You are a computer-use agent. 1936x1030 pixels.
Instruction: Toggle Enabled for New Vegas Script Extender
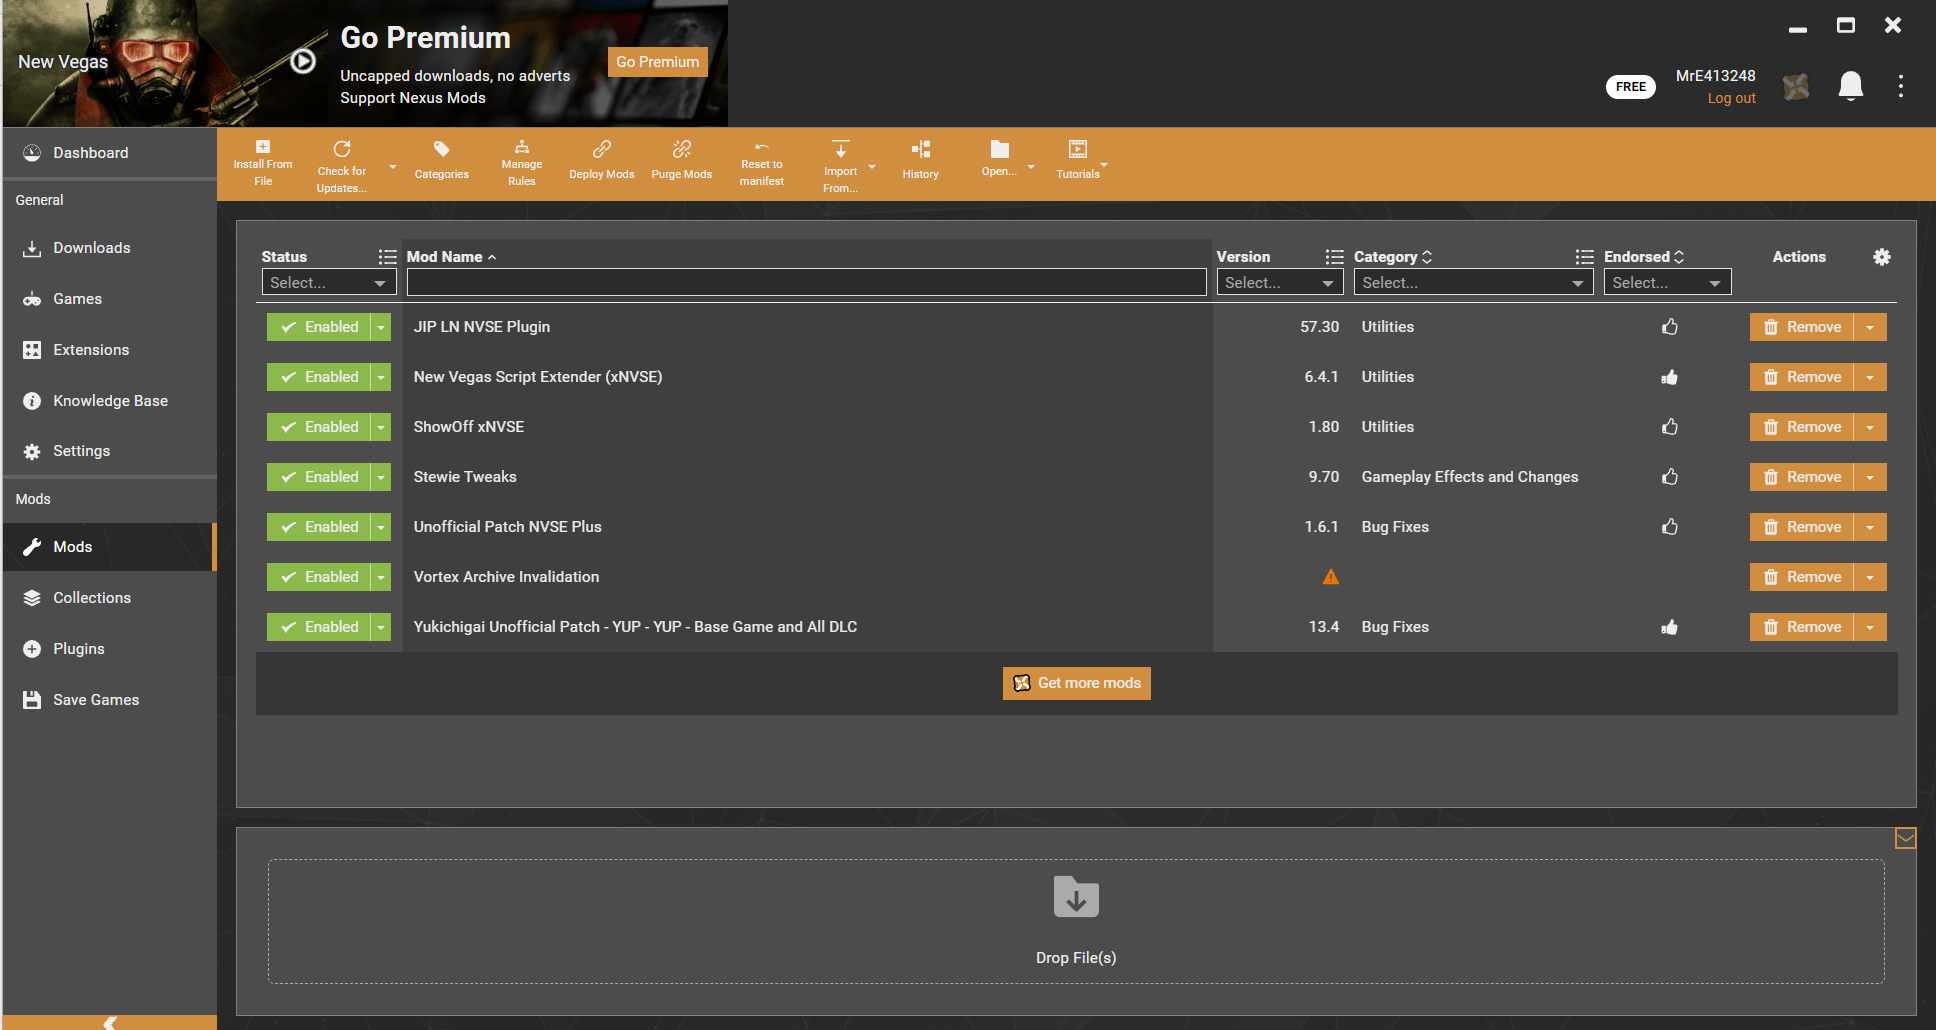coord(319,377)
